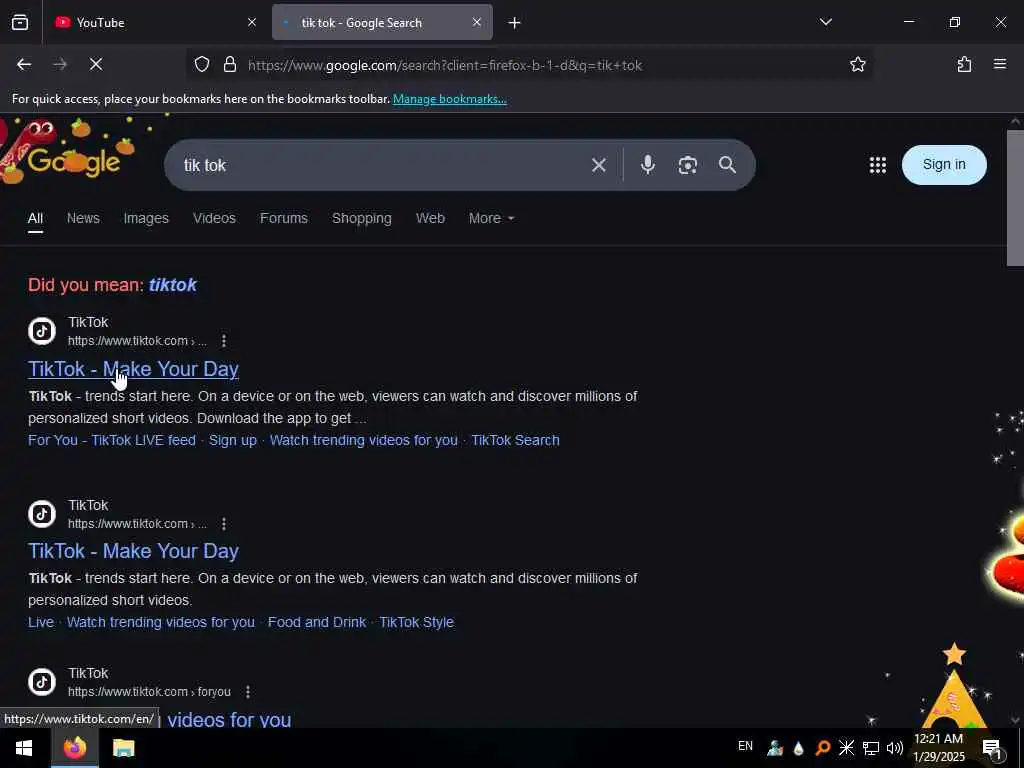This screenshot has width=1024, height=768.
Task: Expand the list all tabs chevron
Action: [825, 22]
